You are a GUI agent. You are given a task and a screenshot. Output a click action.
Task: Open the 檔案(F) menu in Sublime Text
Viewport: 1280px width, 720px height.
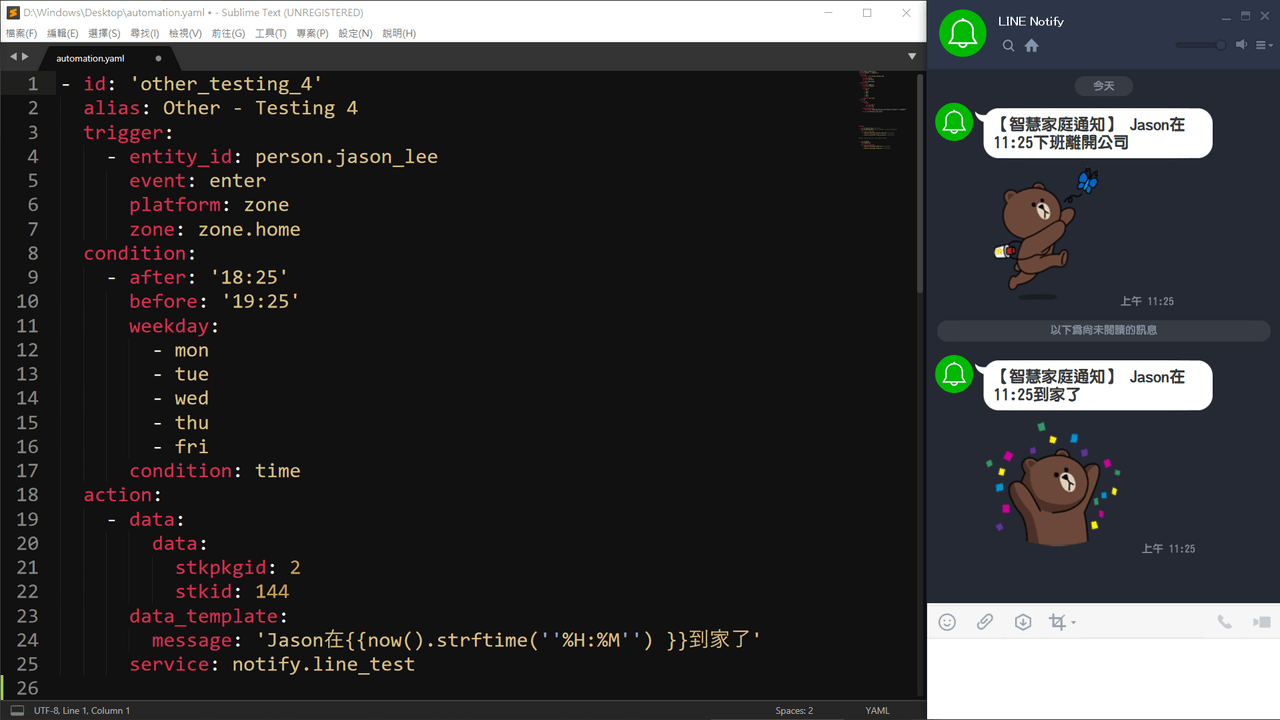click(21, 33)
